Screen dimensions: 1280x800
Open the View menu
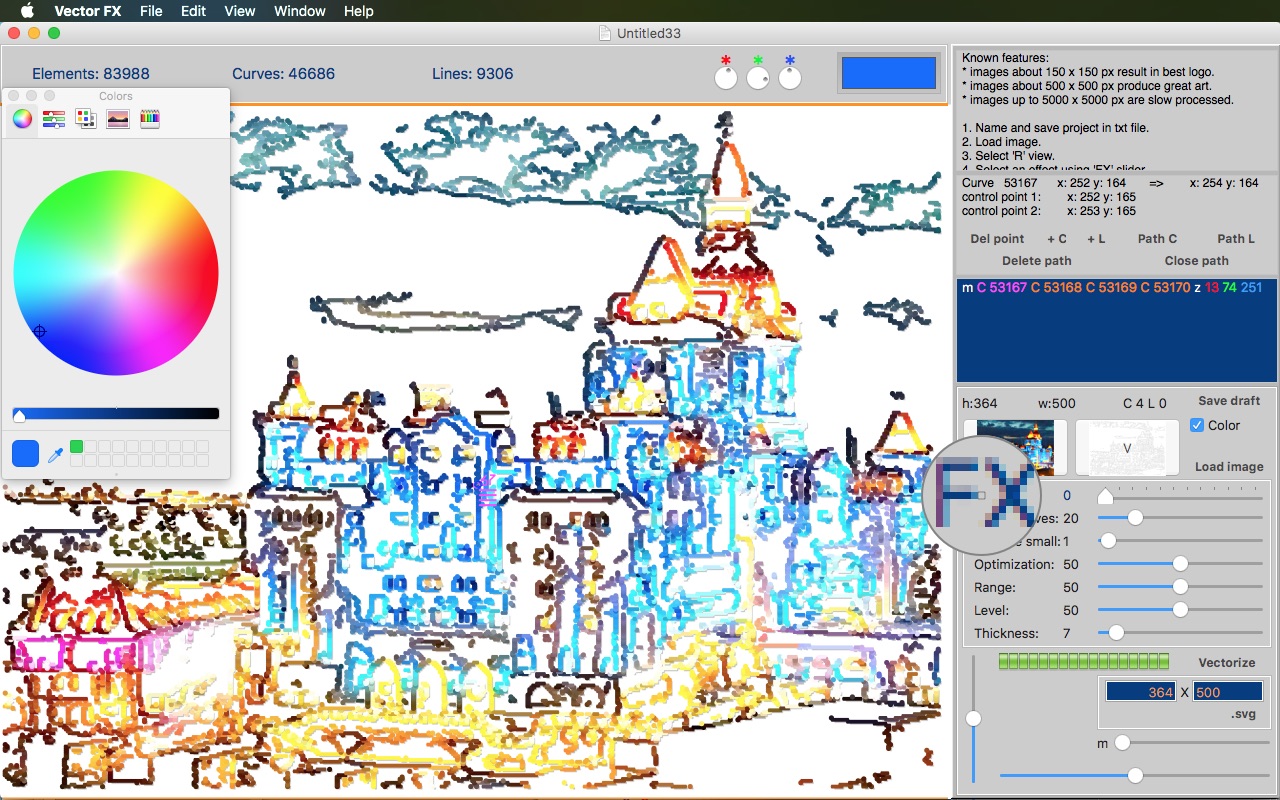coord(239,11)
